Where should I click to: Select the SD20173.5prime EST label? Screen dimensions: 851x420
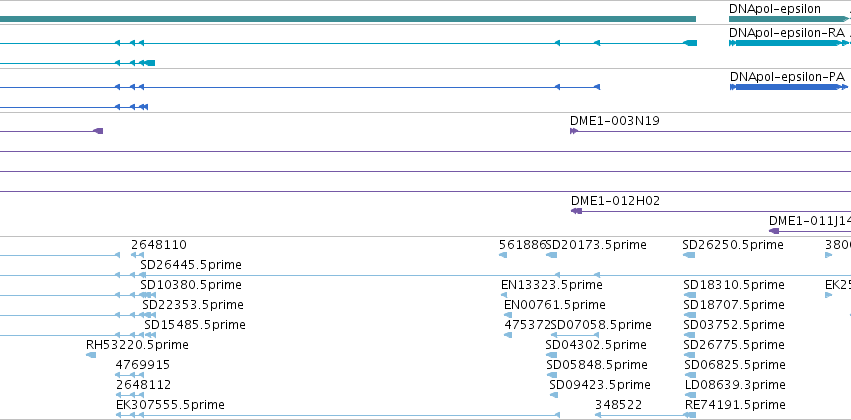596,245
